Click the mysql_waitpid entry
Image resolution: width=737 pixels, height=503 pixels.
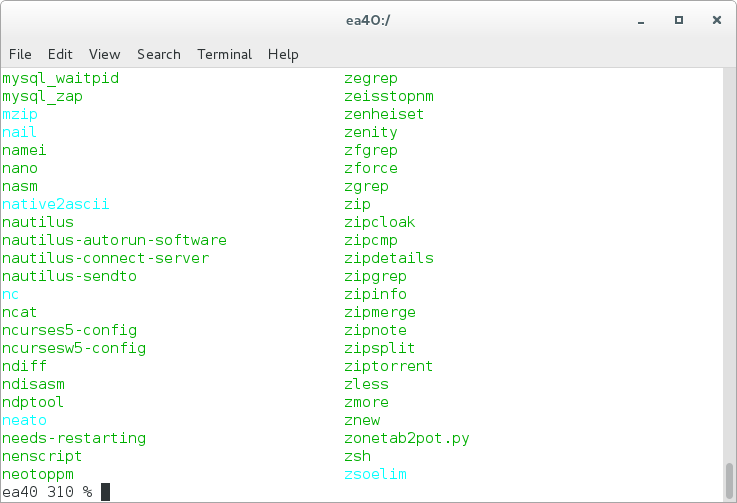pyautogui.click(x=61, y=78)
